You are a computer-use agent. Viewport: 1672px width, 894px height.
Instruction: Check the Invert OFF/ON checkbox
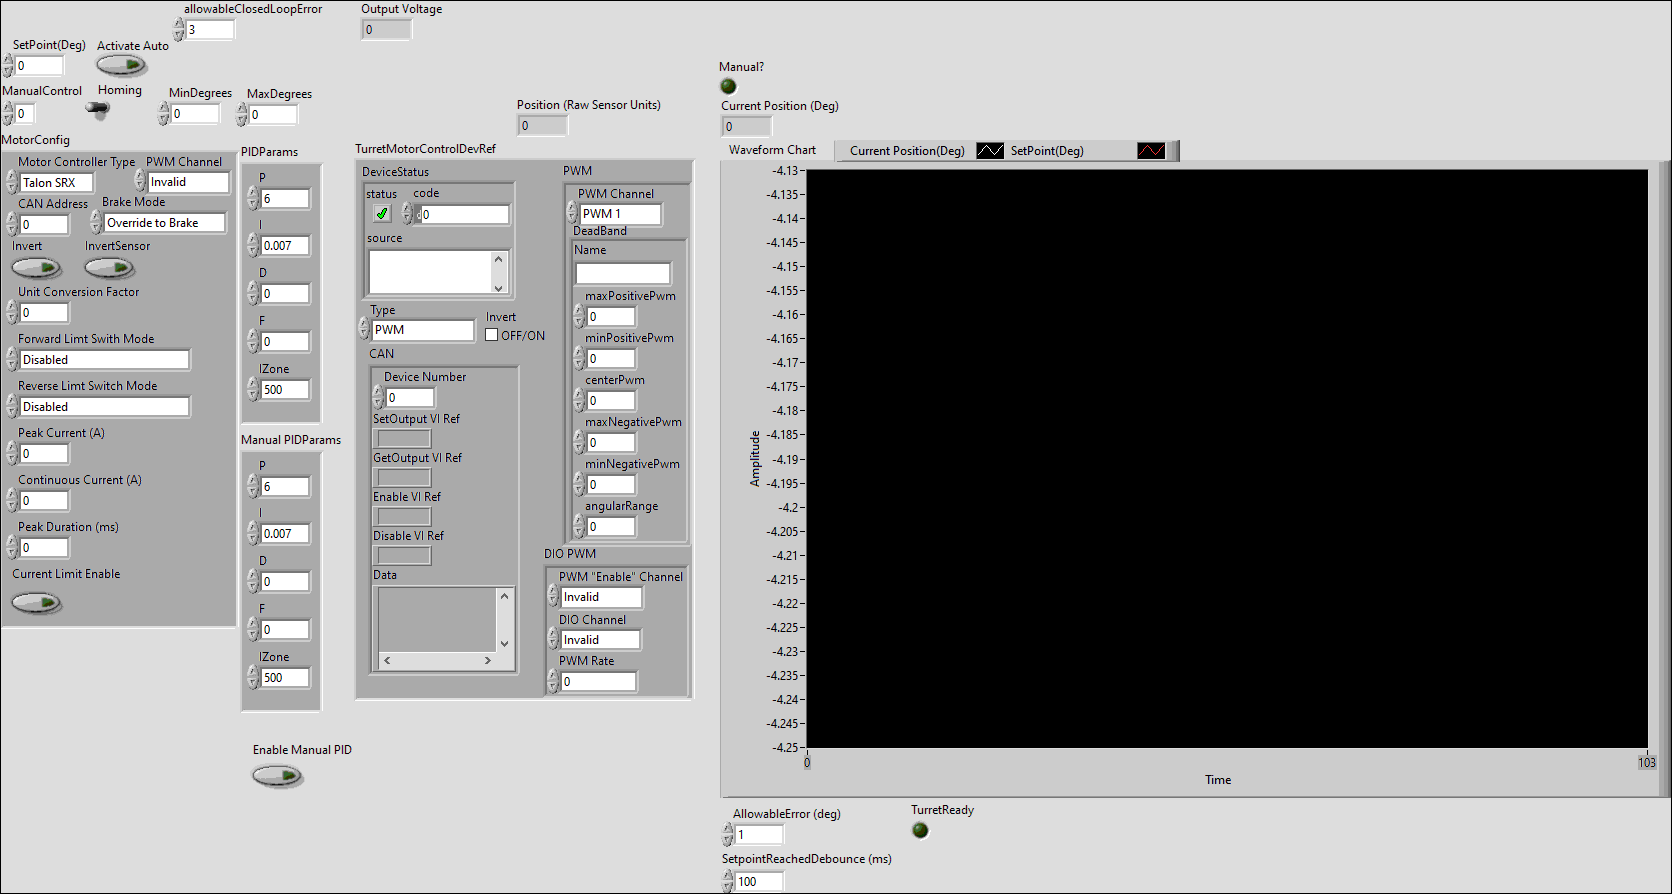492,336
